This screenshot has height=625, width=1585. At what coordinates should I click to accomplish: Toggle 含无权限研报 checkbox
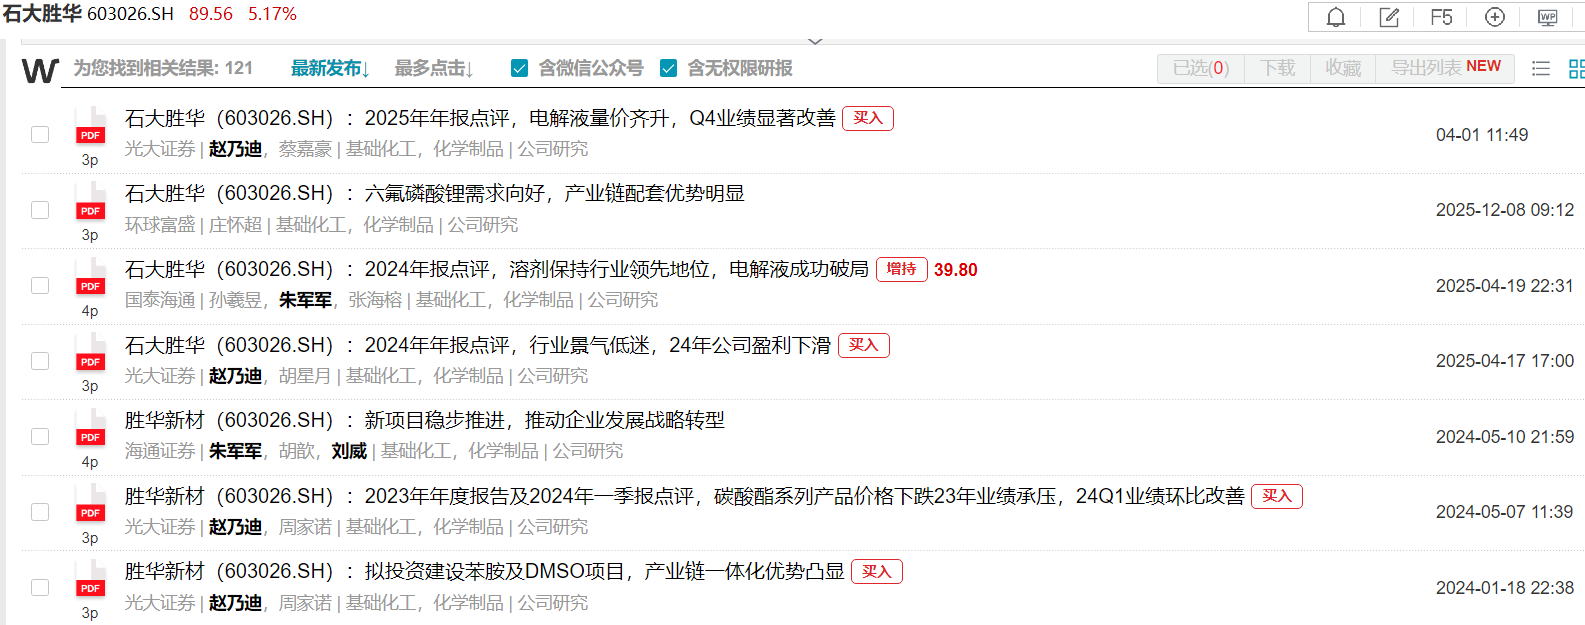point(669,68)
